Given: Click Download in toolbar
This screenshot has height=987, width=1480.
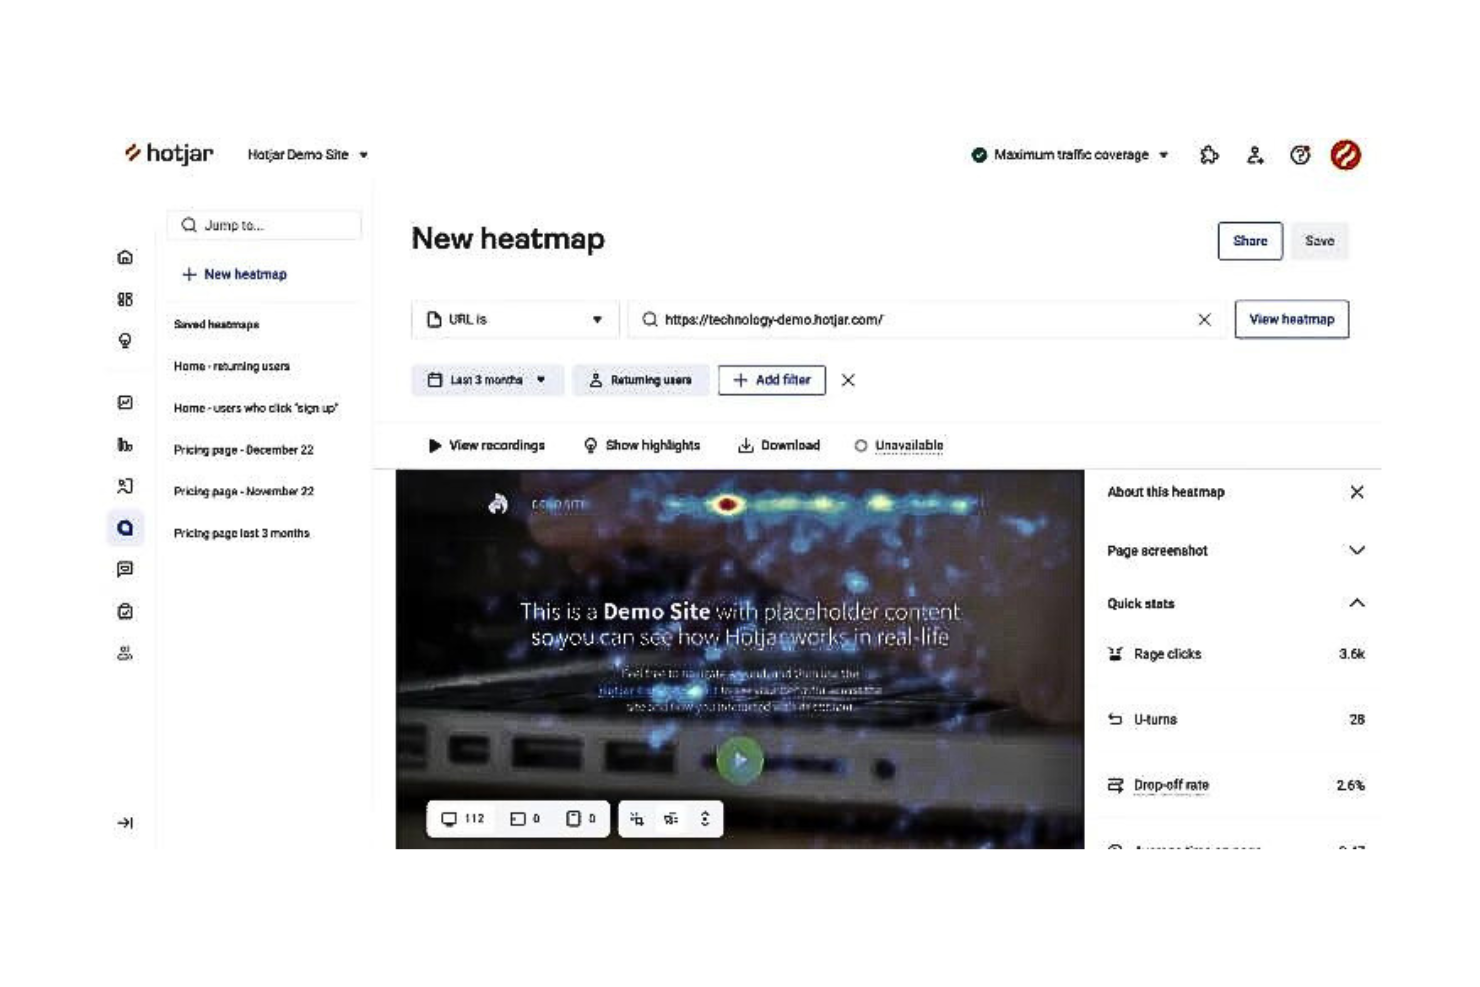Looking at the screenshot, I should pos(779,445).
